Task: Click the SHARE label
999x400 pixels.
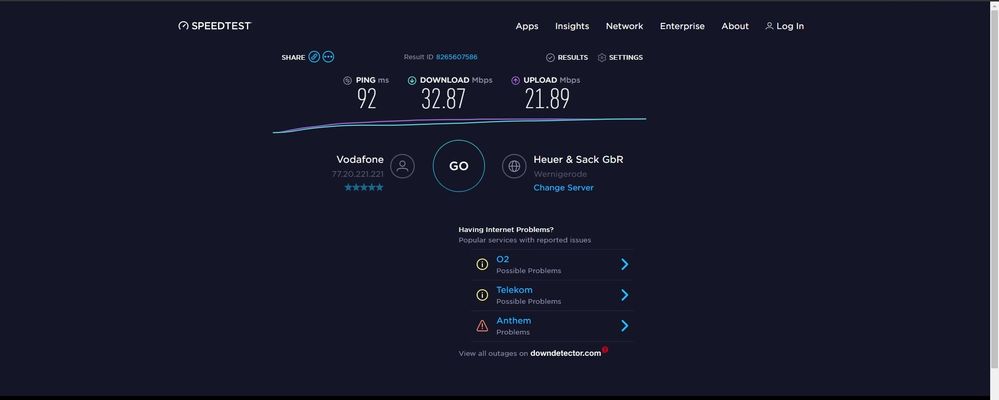Action: (x=293, y=57)
